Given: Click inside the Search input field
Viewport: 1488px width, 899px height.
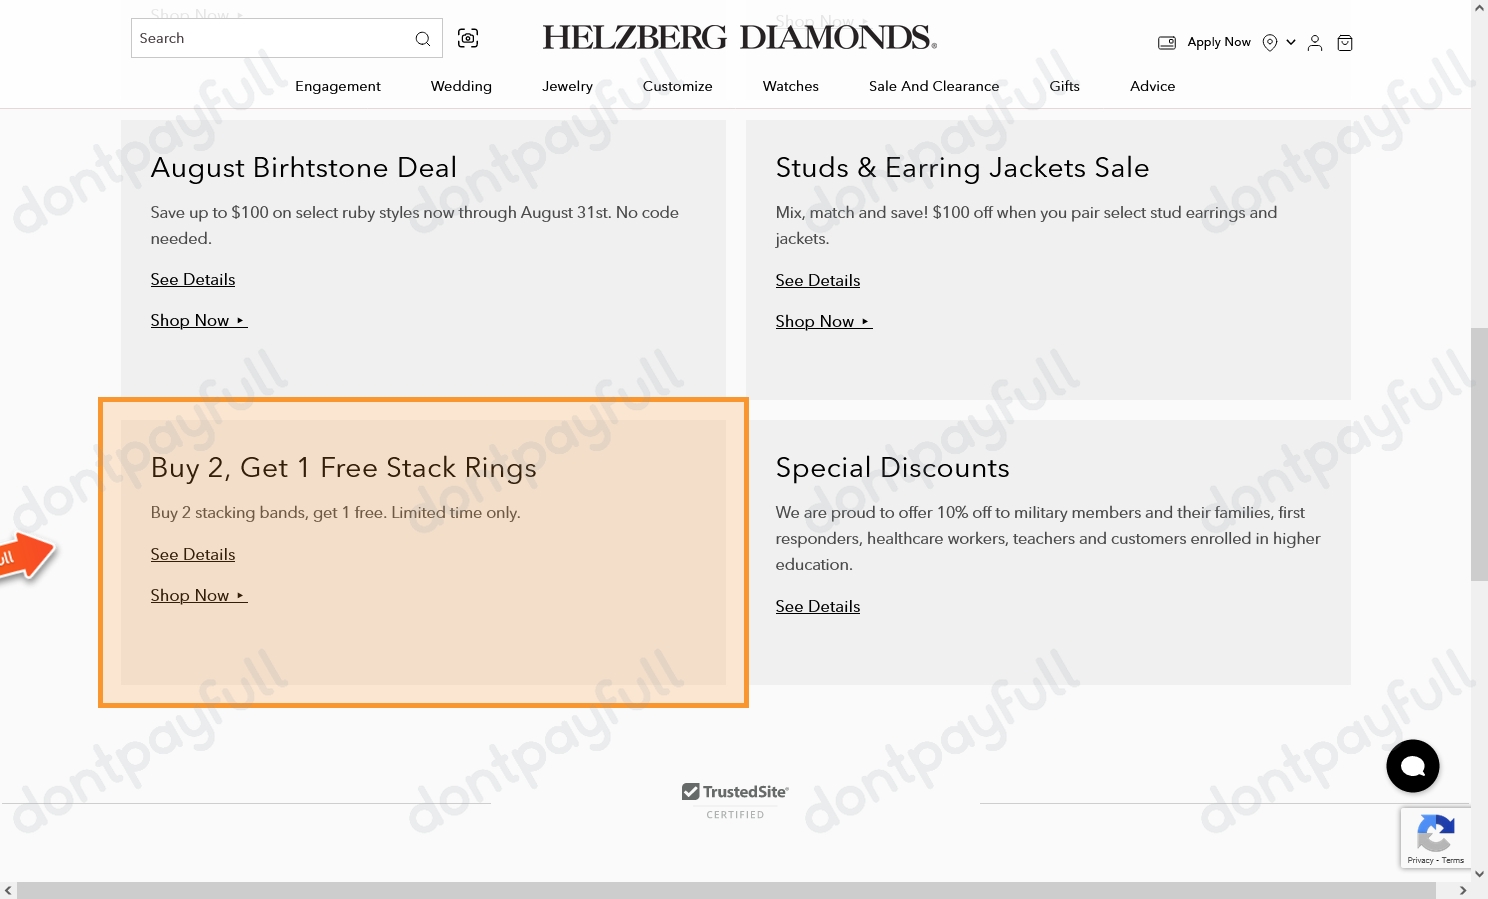Looking at the screenshot, I should click(270, 38).
